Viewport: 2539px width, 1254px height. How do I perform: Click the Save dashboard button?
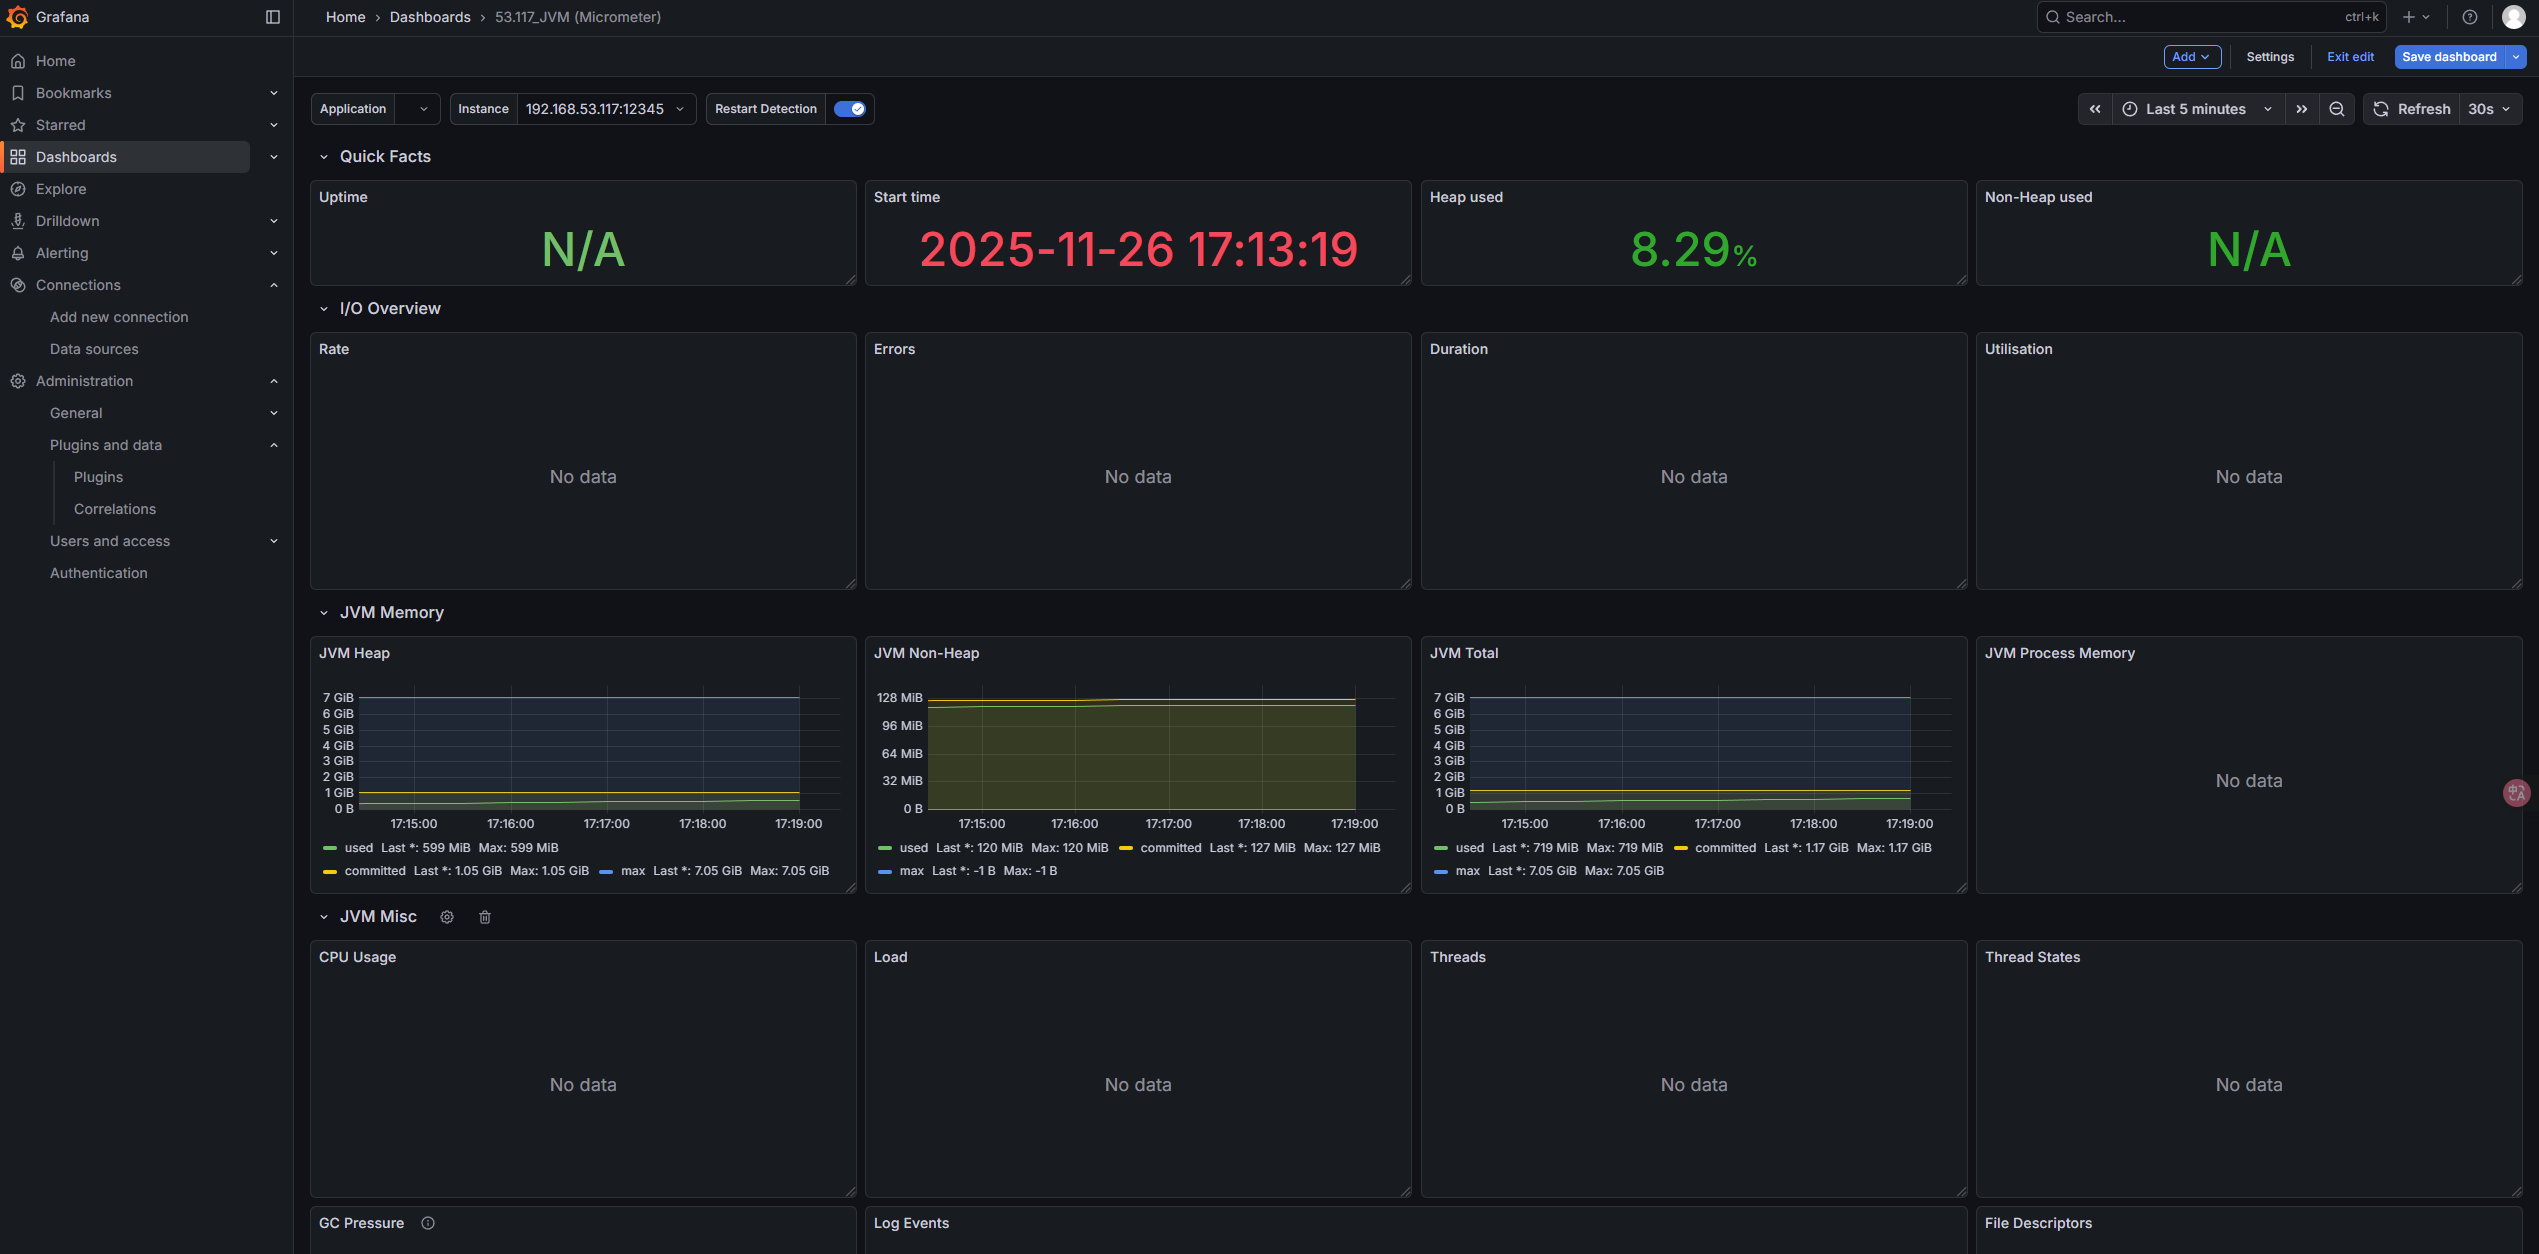tap(2448, 57)
